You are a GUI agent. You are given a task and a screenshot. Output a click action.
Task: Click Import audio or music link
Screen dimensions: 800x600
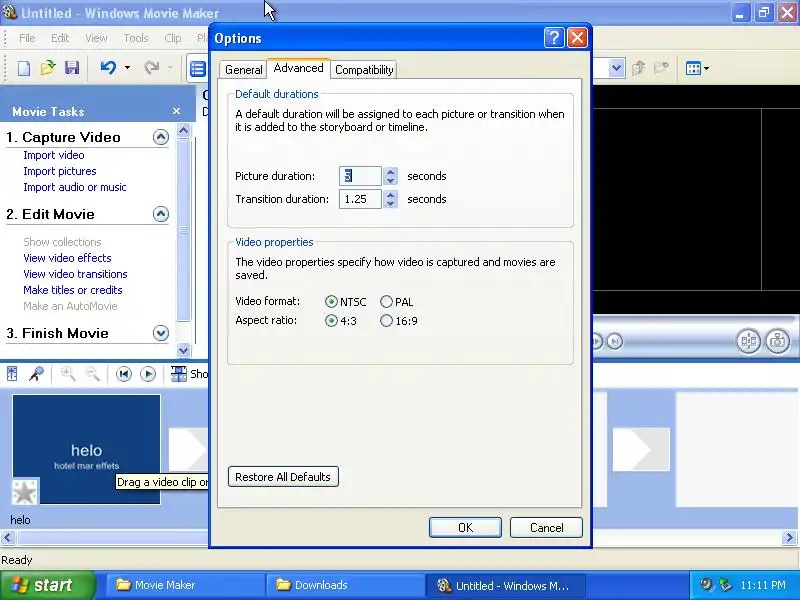[x=74, y=187]
